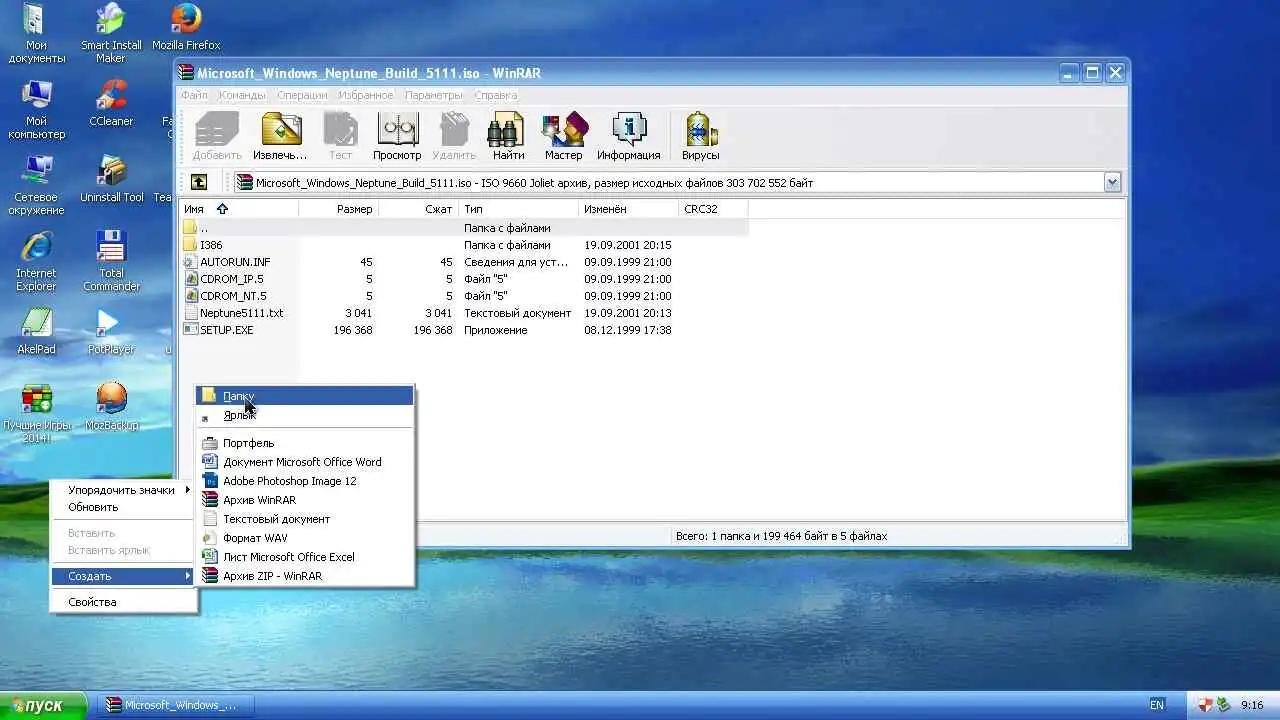Create a new Портфель
Viewport: 1280px width, 720px height.
(x=304, y=443)
